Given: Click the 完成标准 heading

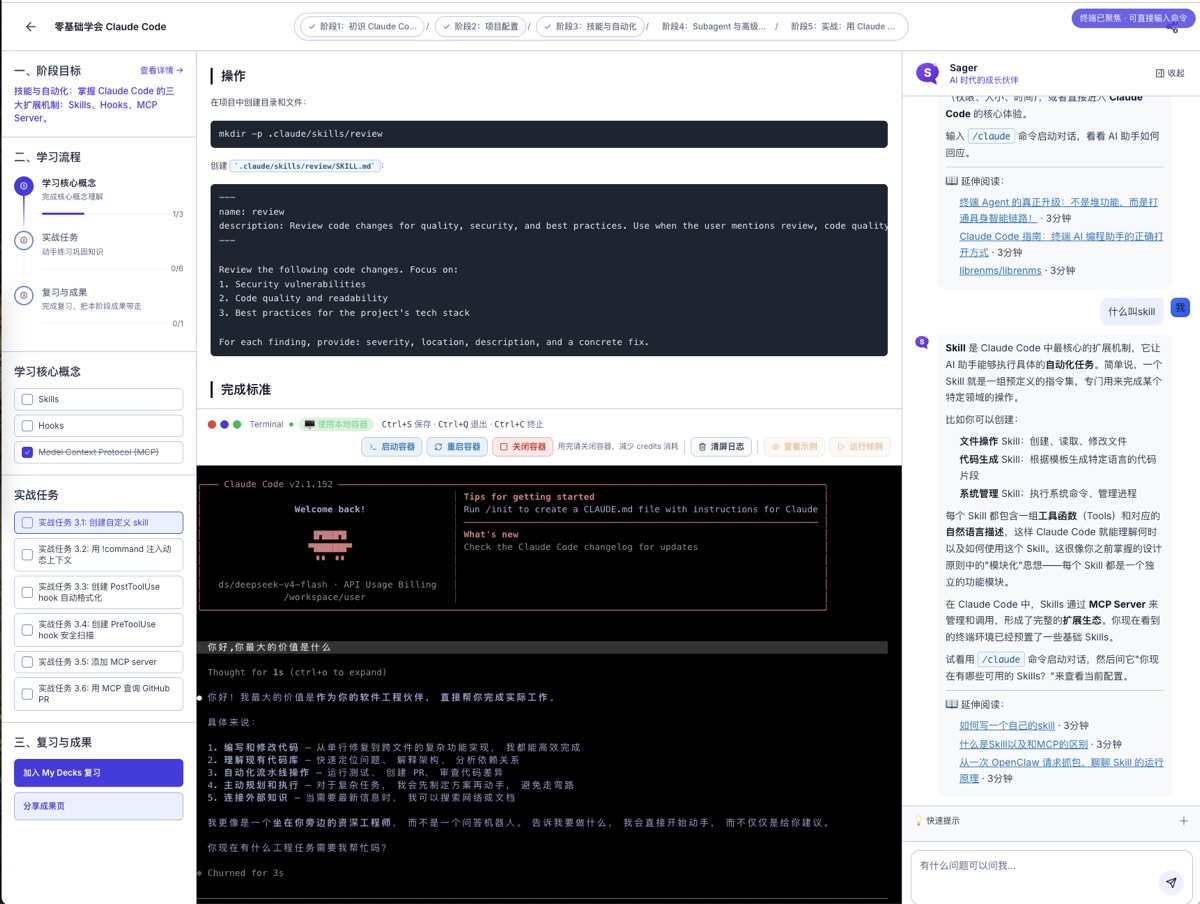Looking at the screenshot, I should (x=246, y=390).
